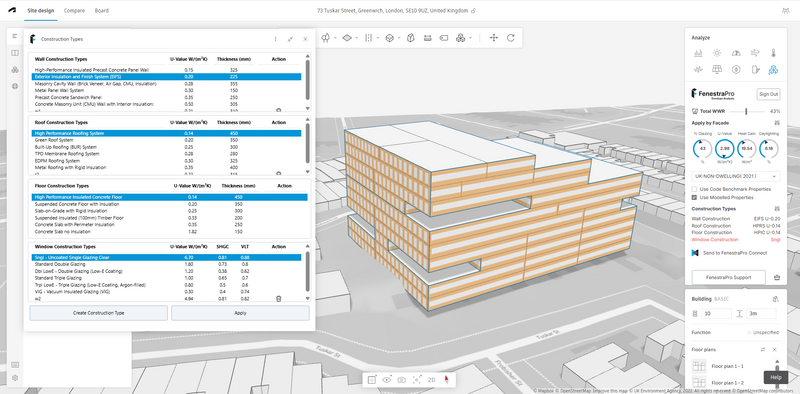
Task: Open the Board tab
Action: 102,10
